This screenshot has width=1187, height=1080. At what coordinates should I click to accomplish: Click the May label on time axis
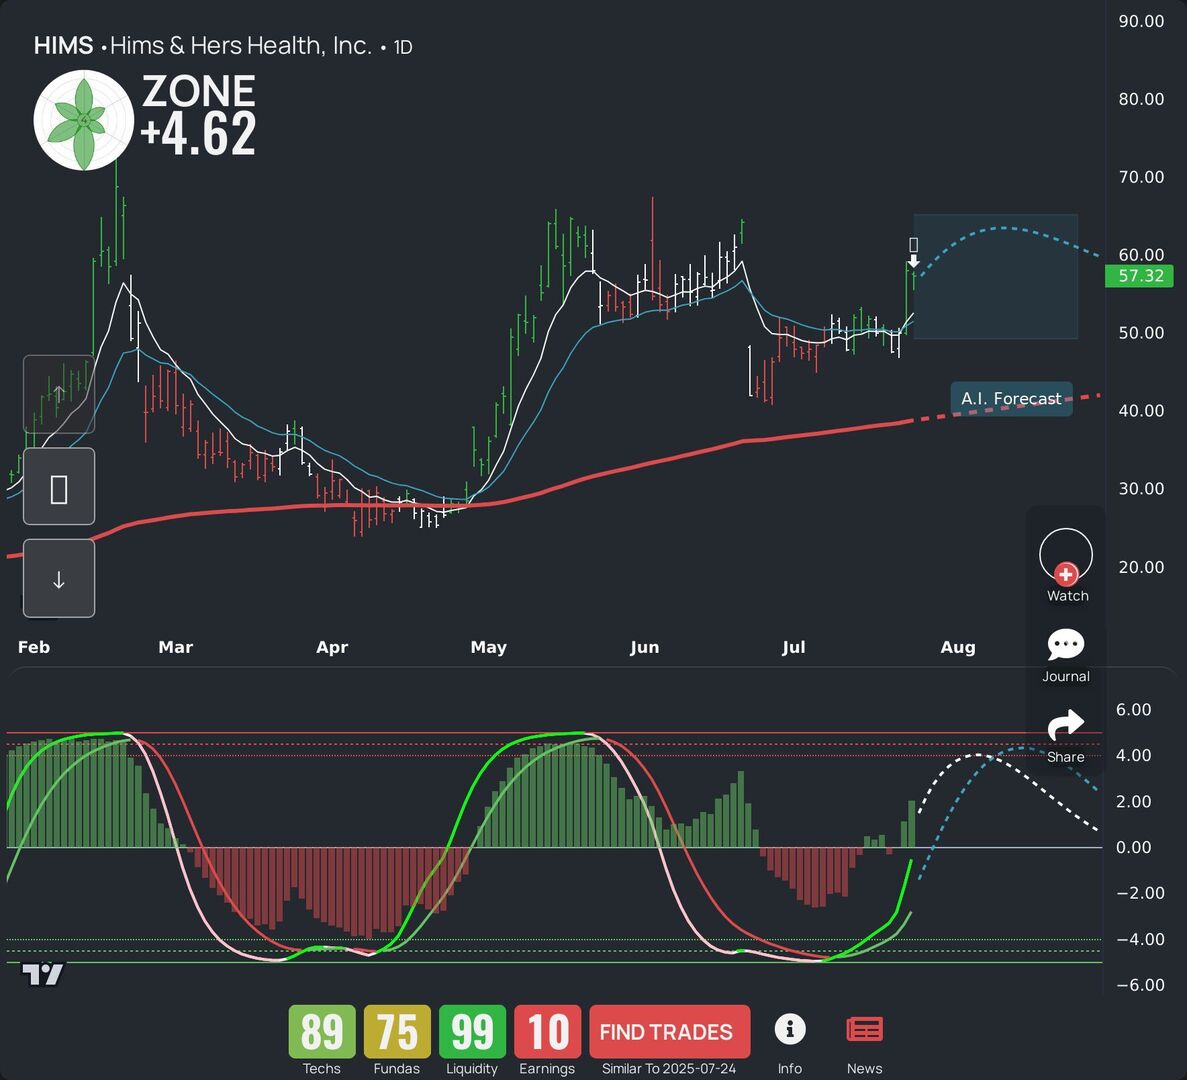[488, 648]
